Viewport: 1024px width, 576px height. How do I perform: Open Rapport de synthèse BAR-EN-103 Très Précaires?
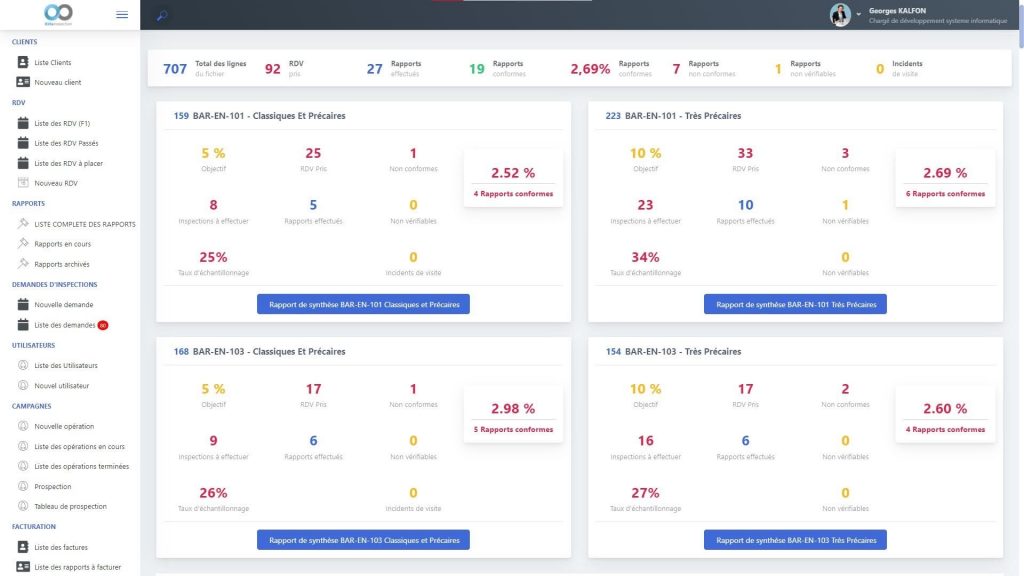(795, 540)
